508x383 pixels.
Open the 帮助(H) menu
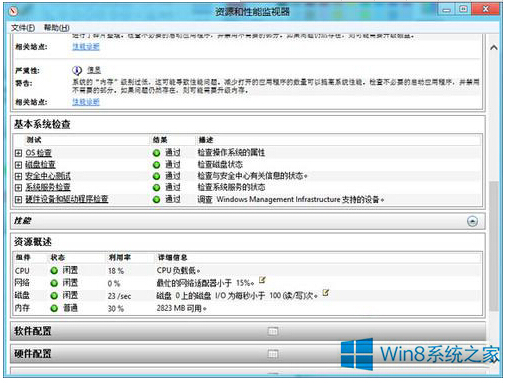[57, 27]
